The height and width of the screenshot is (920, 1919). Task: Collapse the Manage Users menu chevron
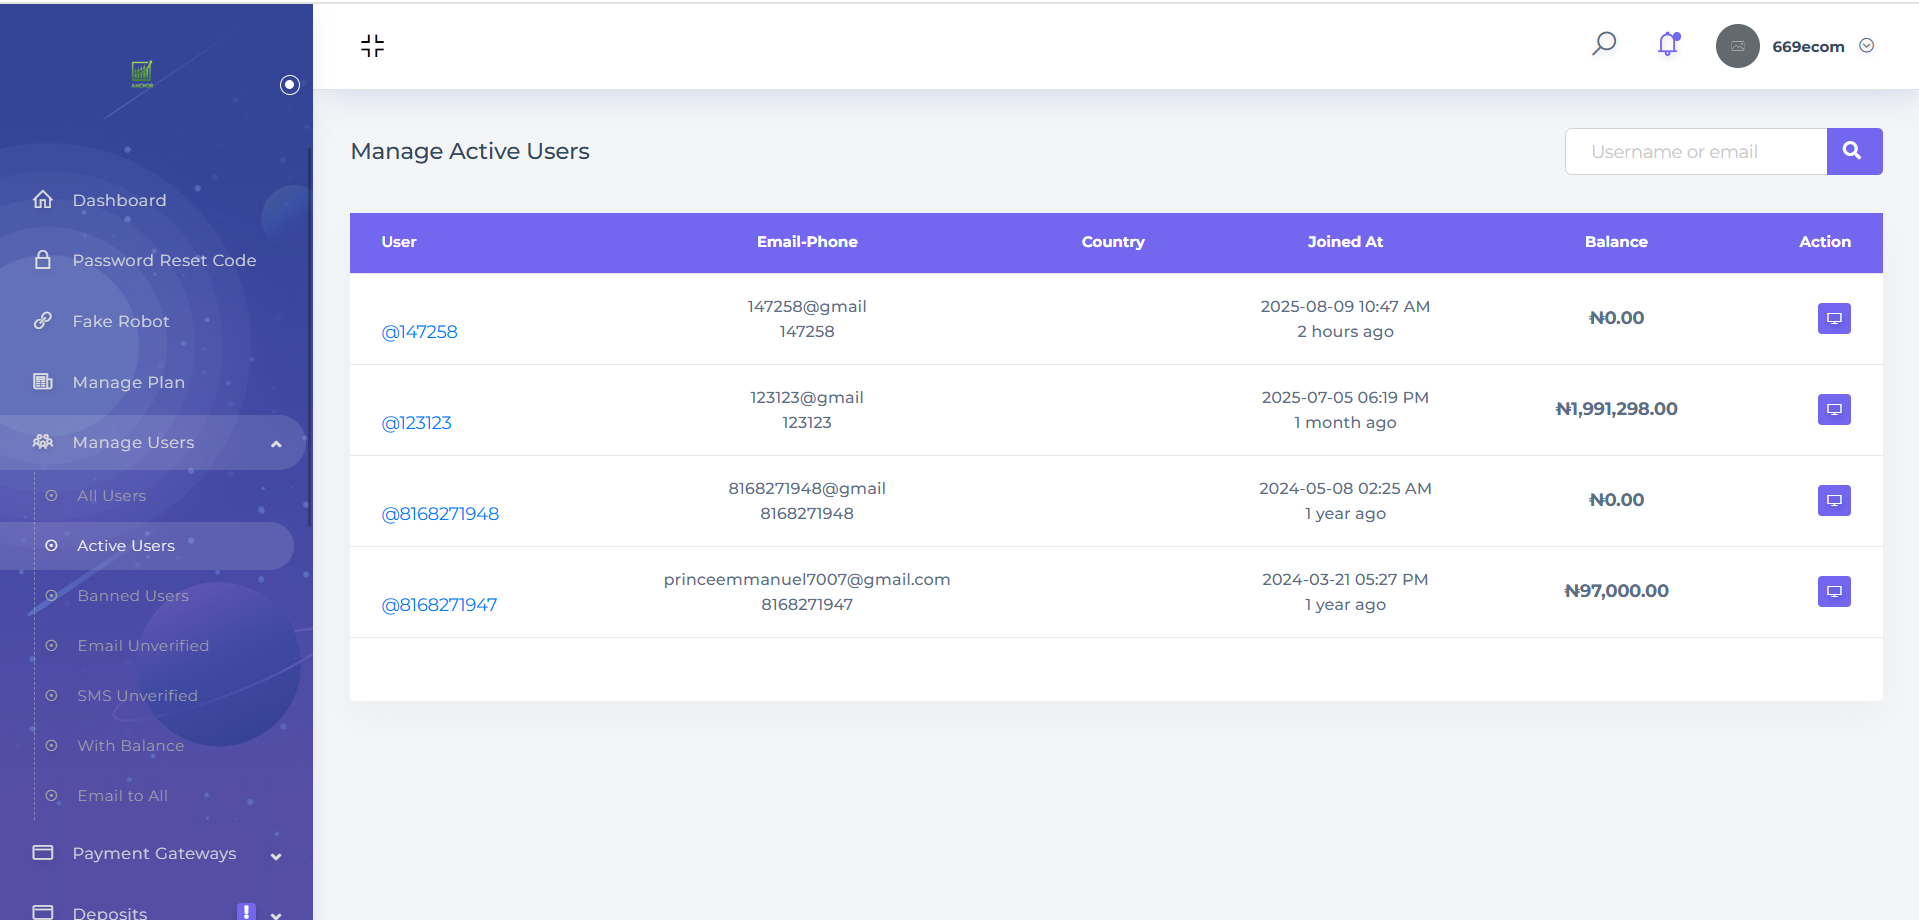276,443
